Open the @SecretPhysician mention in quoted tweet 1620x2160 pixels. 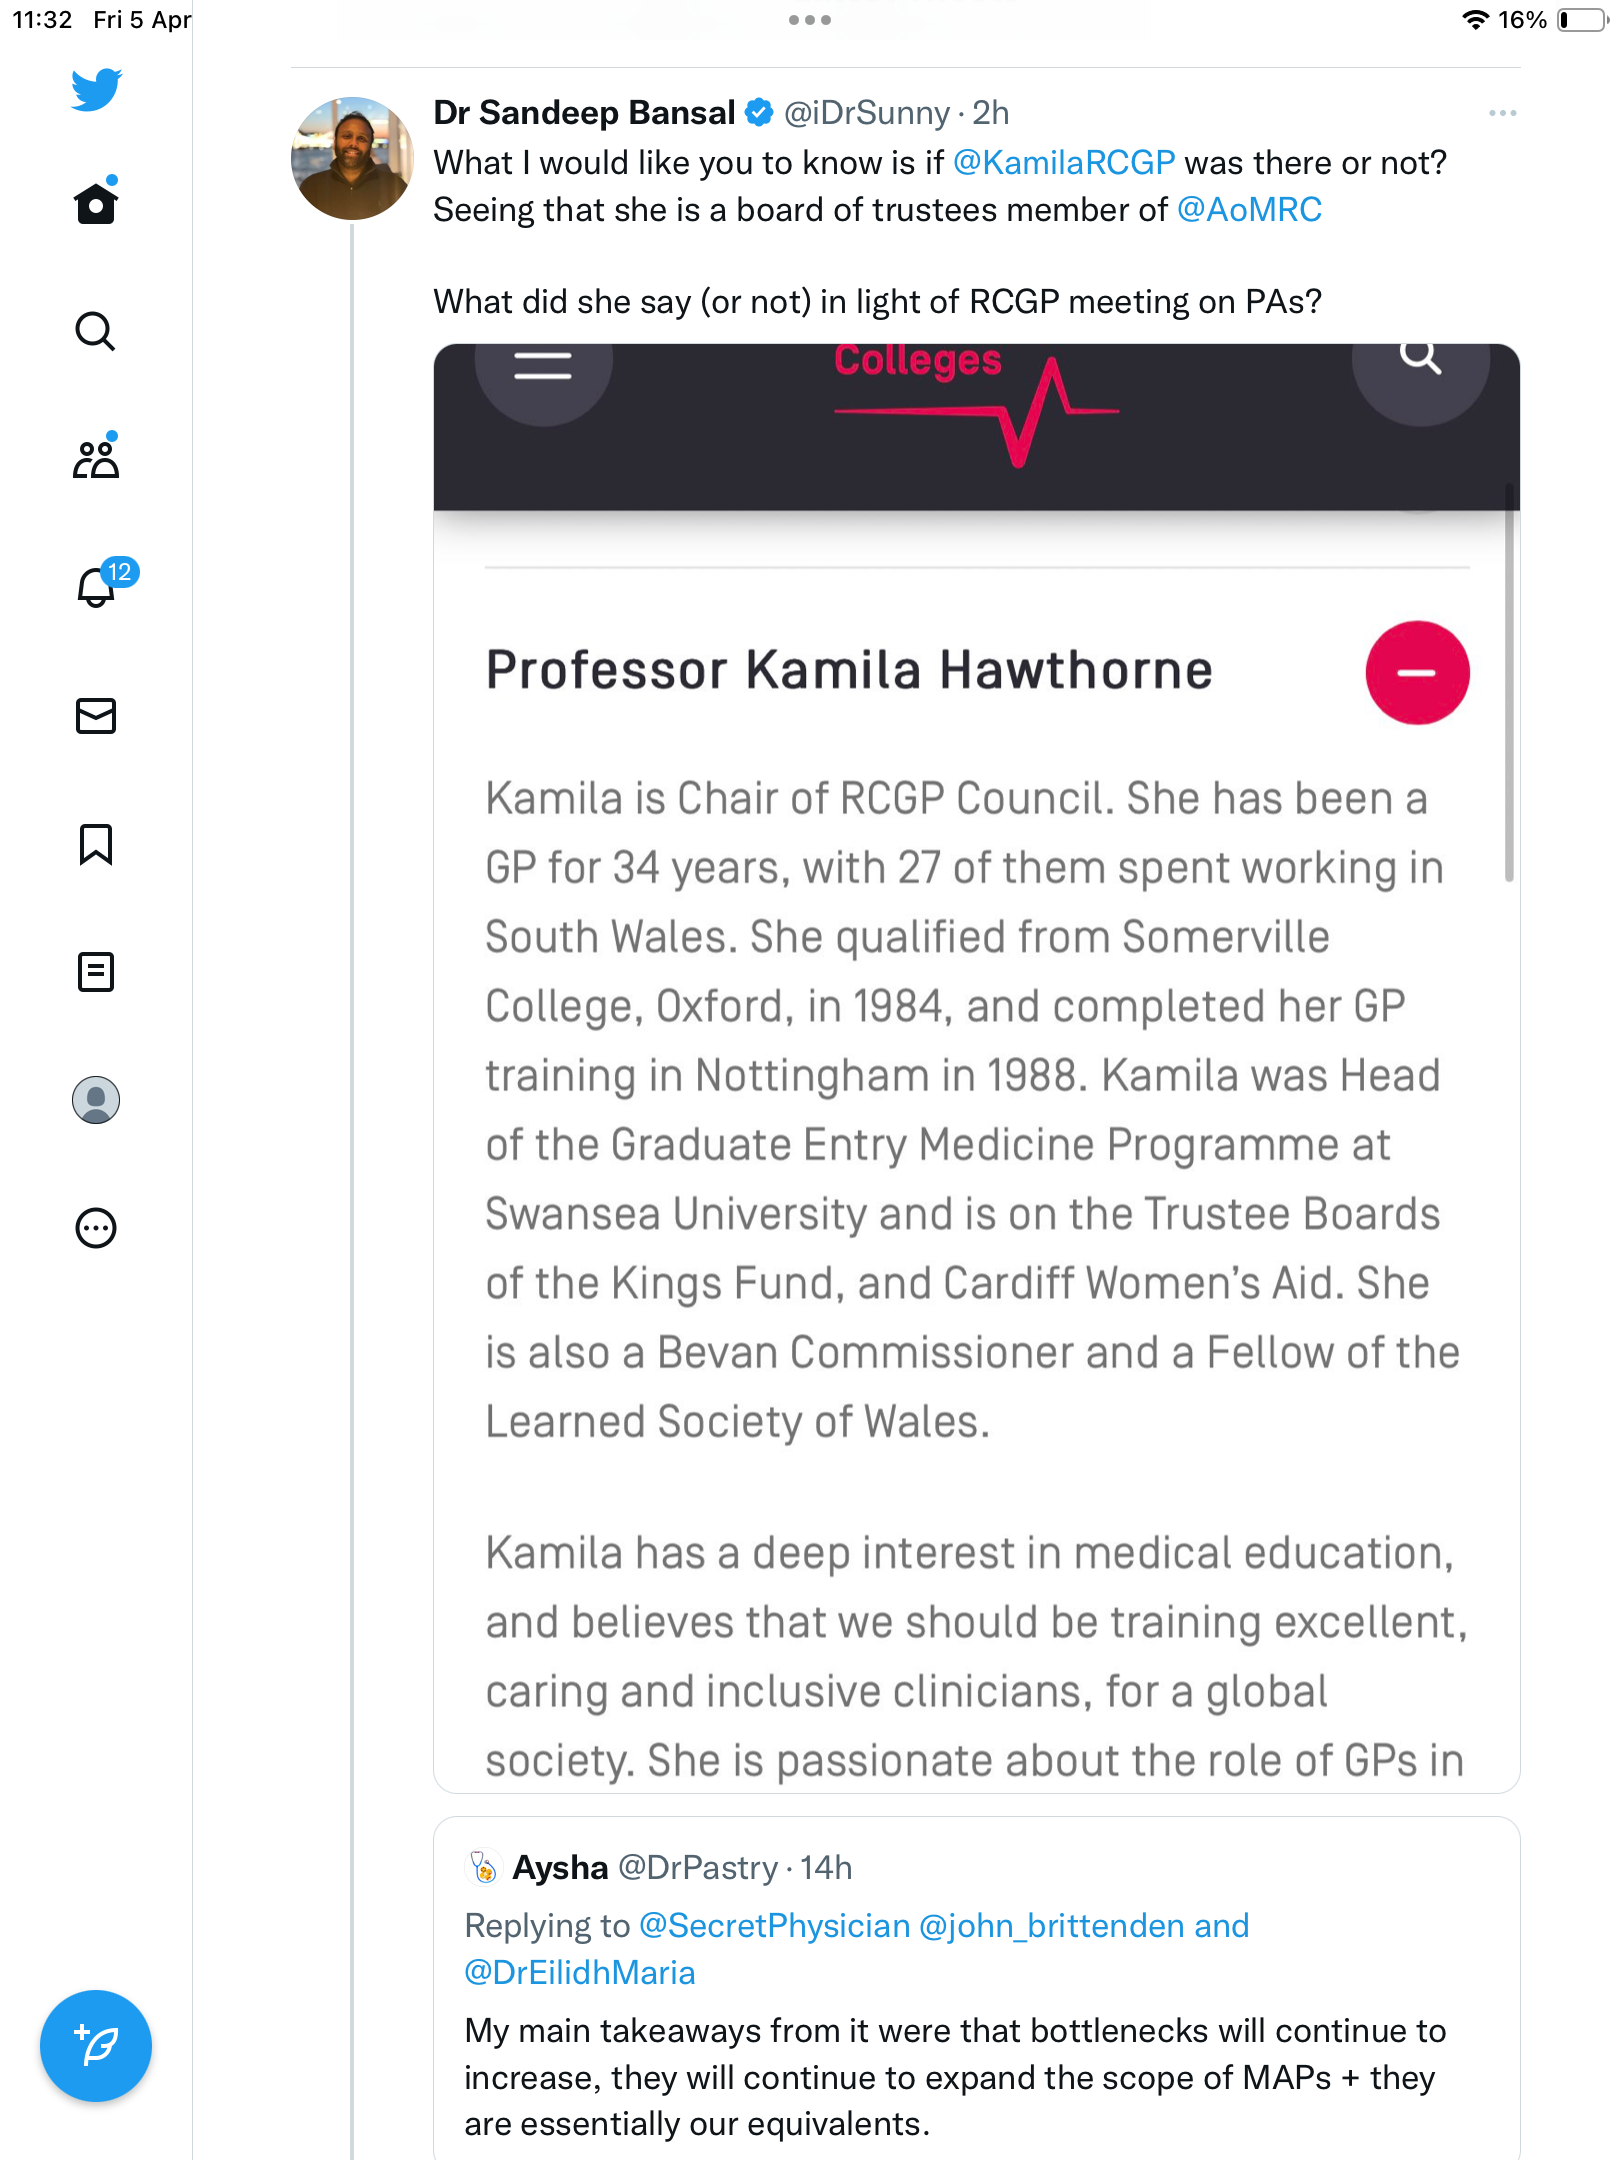774,1926
